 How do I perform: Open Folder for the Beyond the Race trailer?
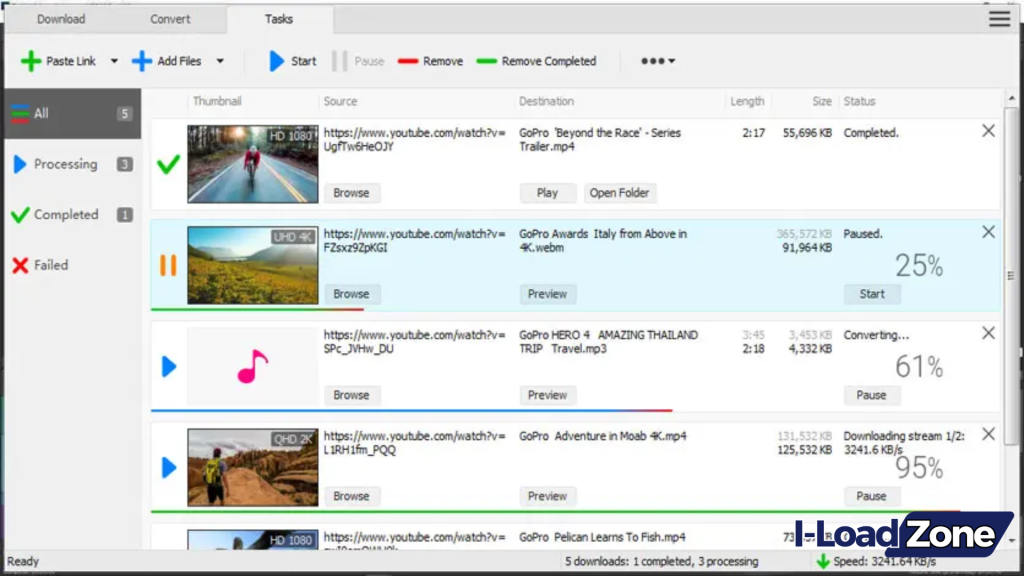coord(620,192)
